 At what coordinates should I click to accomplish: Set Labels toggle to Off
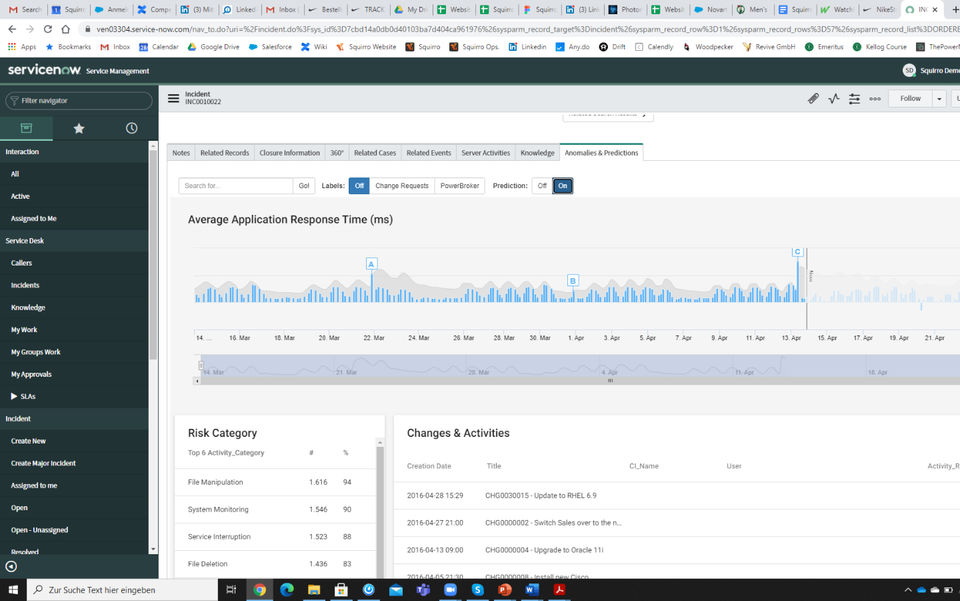[x=359, y=186]
